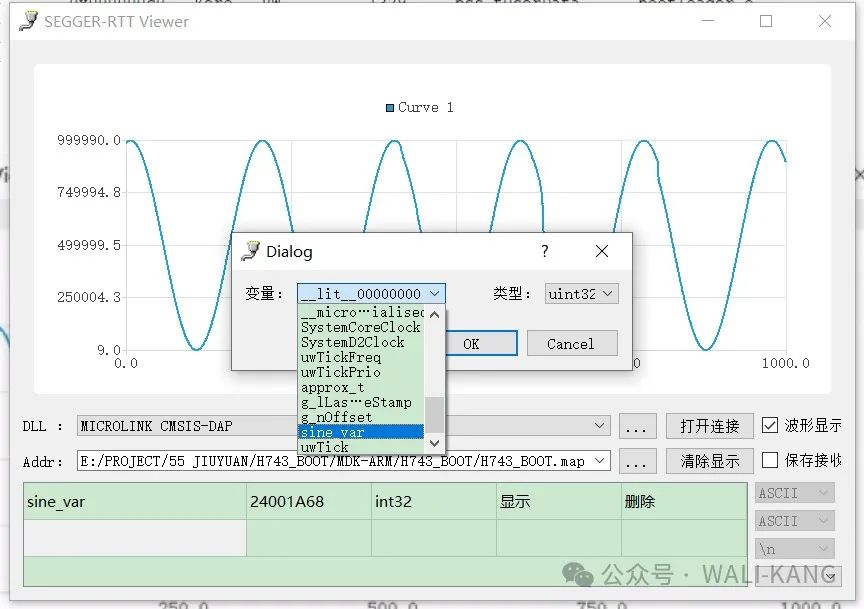Screen dimensions: 864x609
Task: Click the ... browse icon beside the Addr field
Action: pyautogui.click(x=637, y=460)
